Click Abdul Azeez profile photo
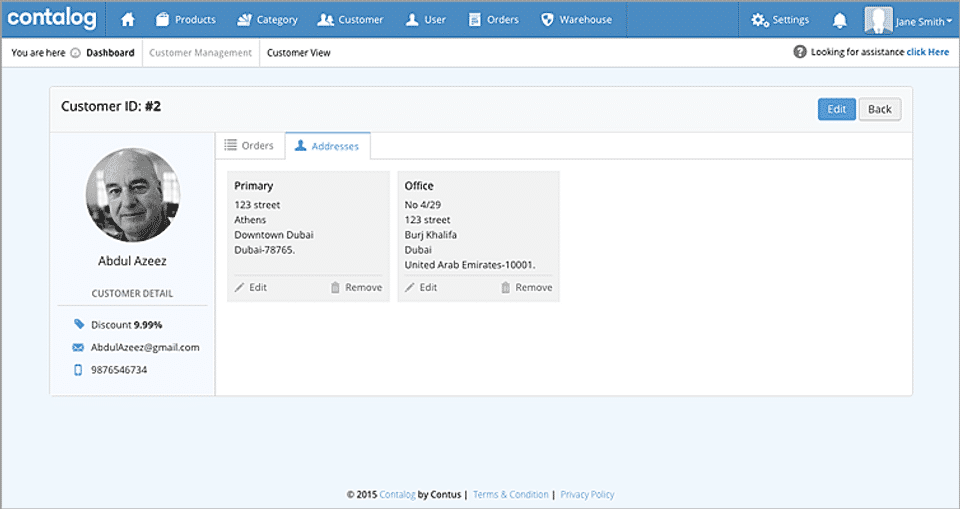This screenshot has width=960, height=509. 133,195
